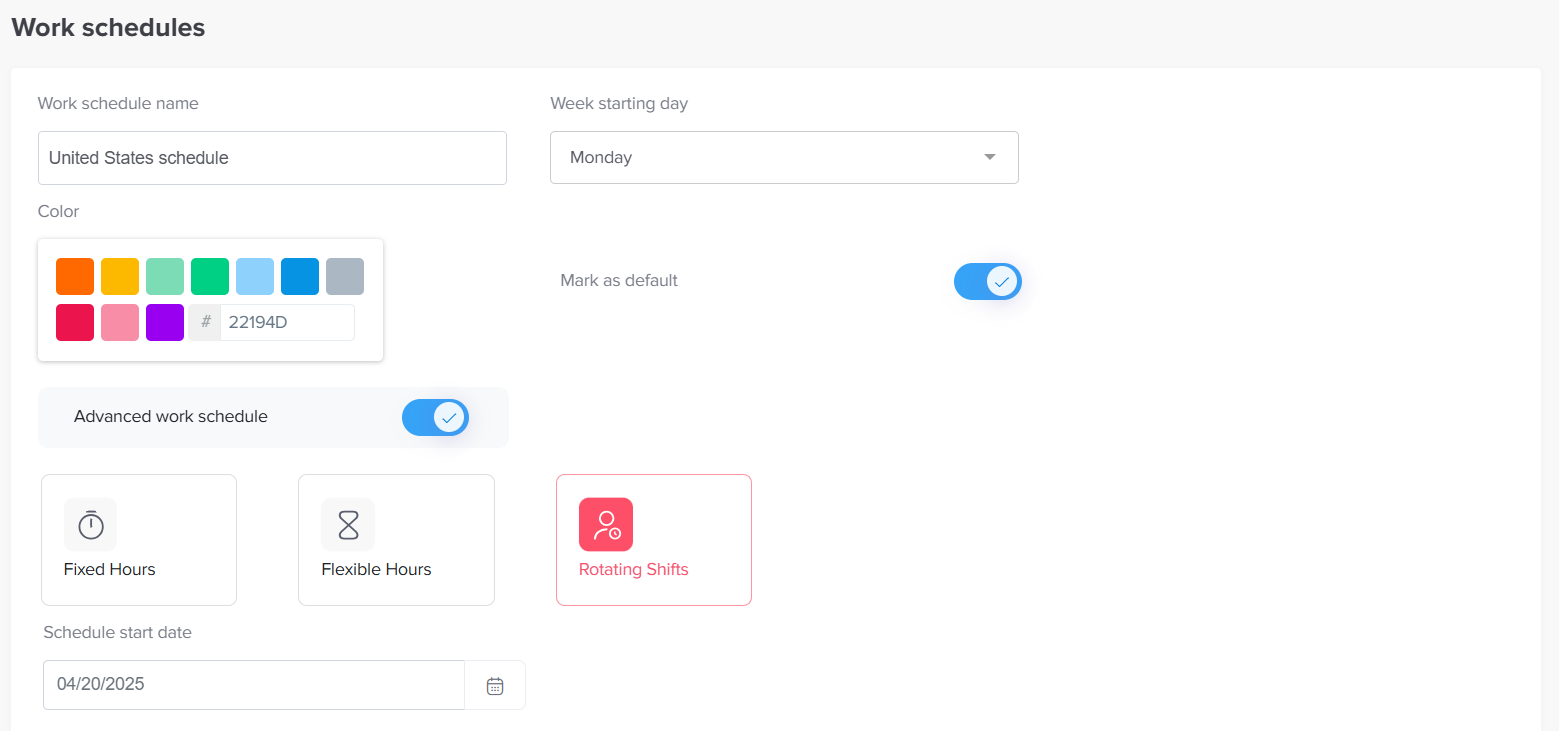The width and height of the screenshot is (1559, 731).
Task: Open the calendar date picker icon
Action: [495, 686]
